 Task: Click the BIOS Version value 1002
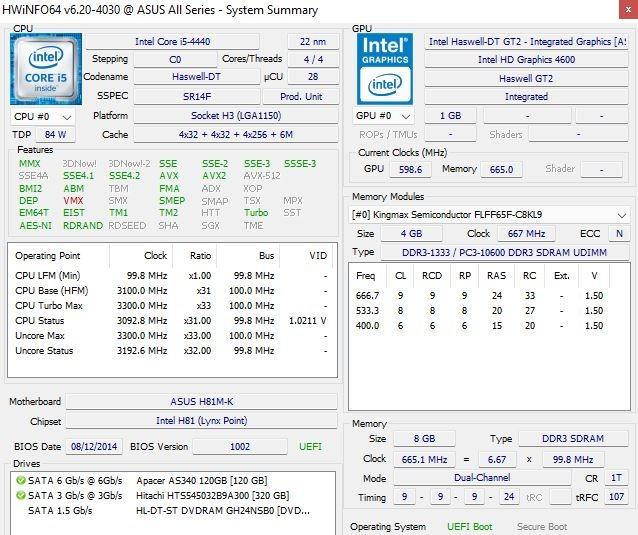(x=240, y=447)
